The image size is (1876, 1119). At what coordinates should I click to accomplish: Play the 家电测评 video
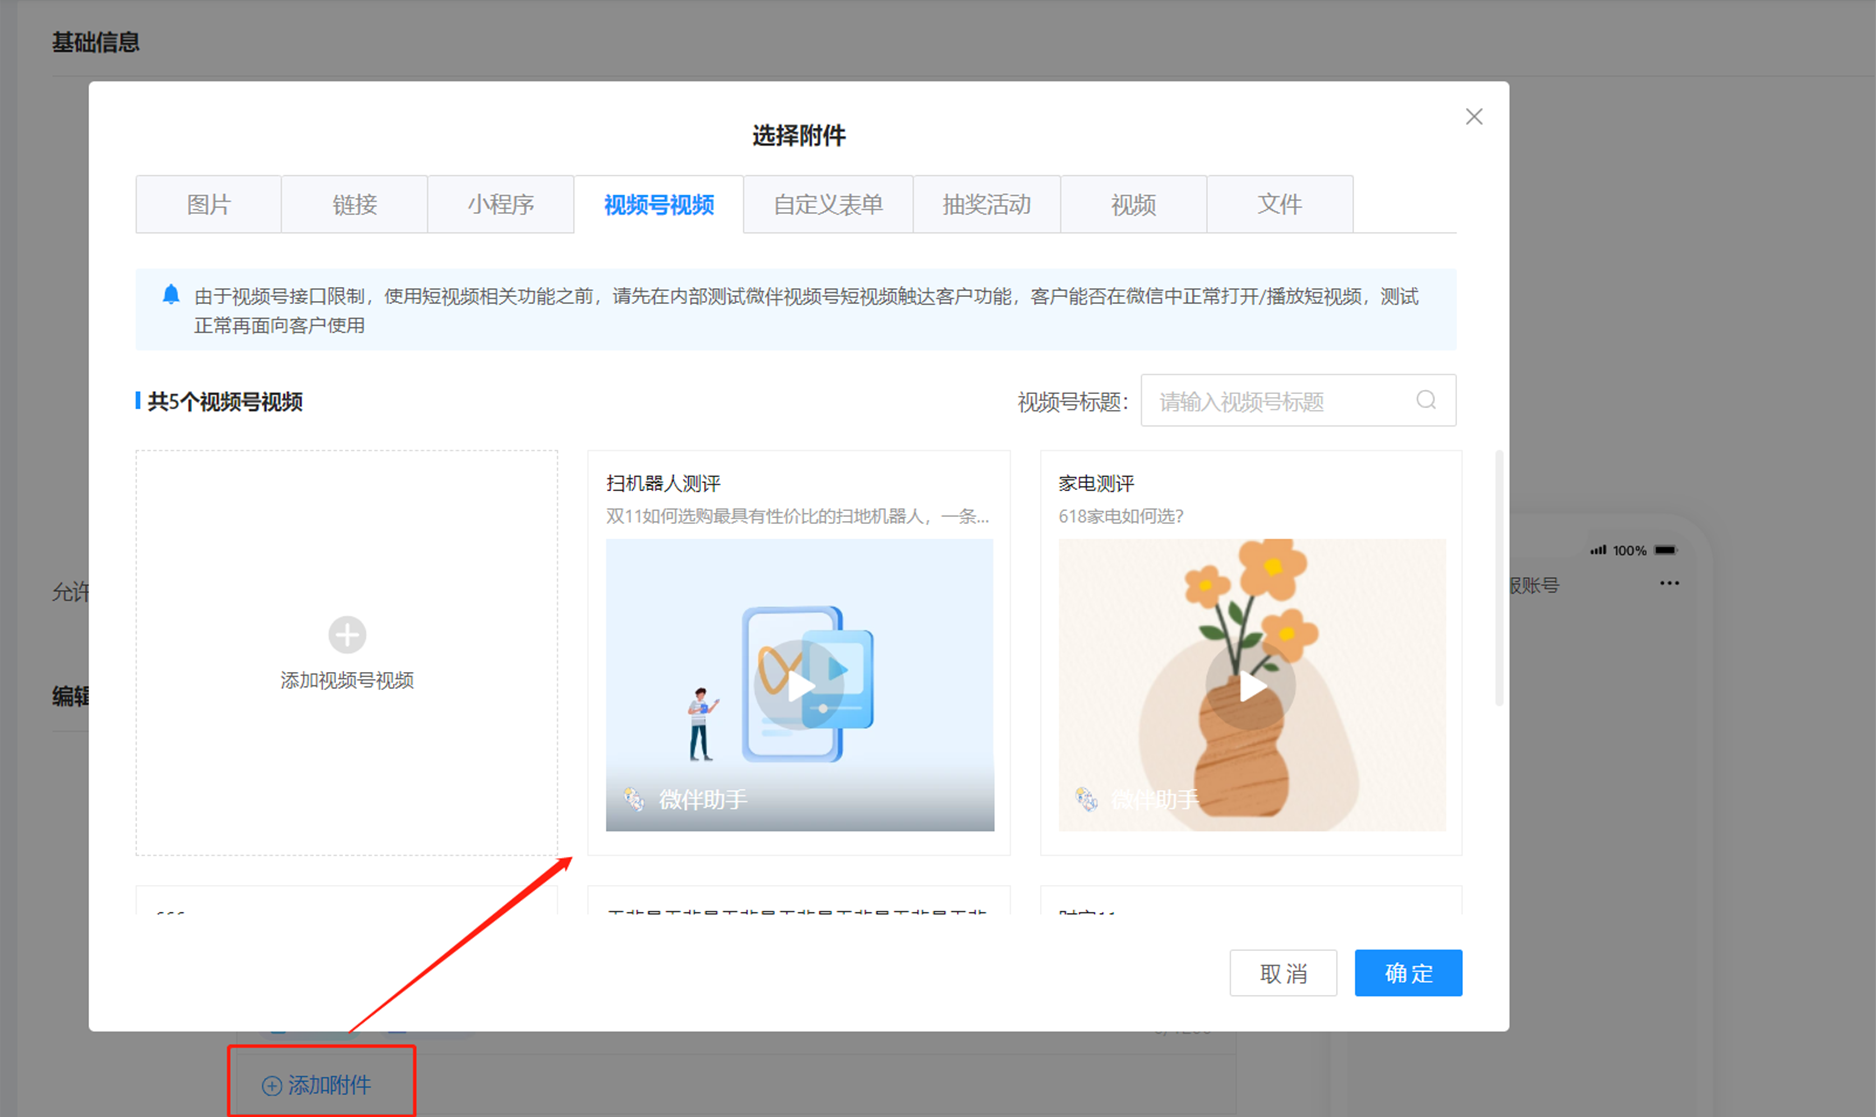point(1251,686)
